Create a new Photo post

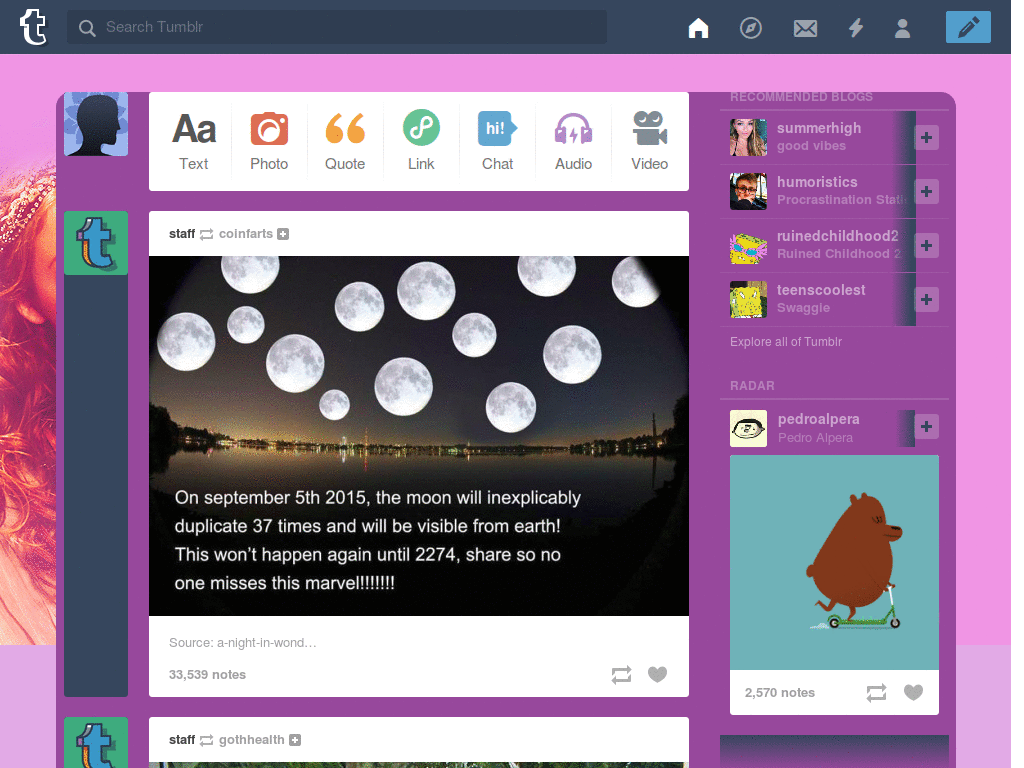pos(269,141)
